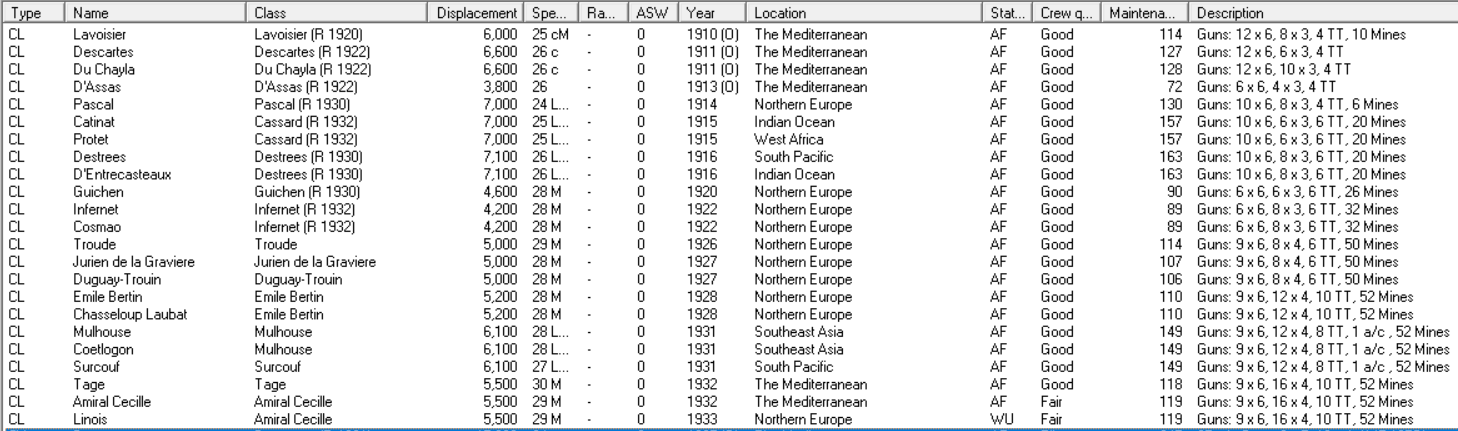Select the ship named Lavoisier
The image size is (1458, 431).
(x=96, y=35)
